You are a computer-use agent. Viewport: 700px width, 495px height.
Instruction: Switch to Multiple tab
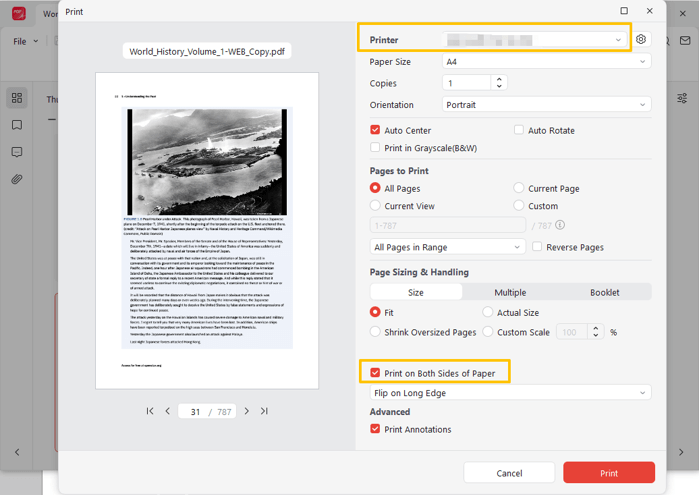pos(510,292)
